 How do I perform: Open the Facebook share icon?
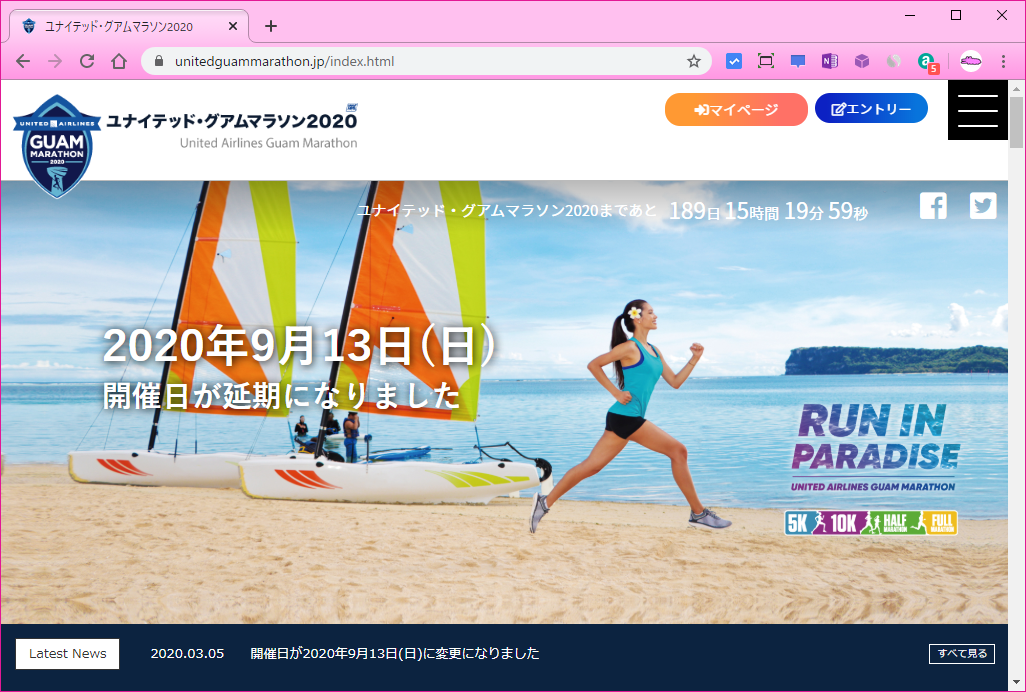pos(933,206)
